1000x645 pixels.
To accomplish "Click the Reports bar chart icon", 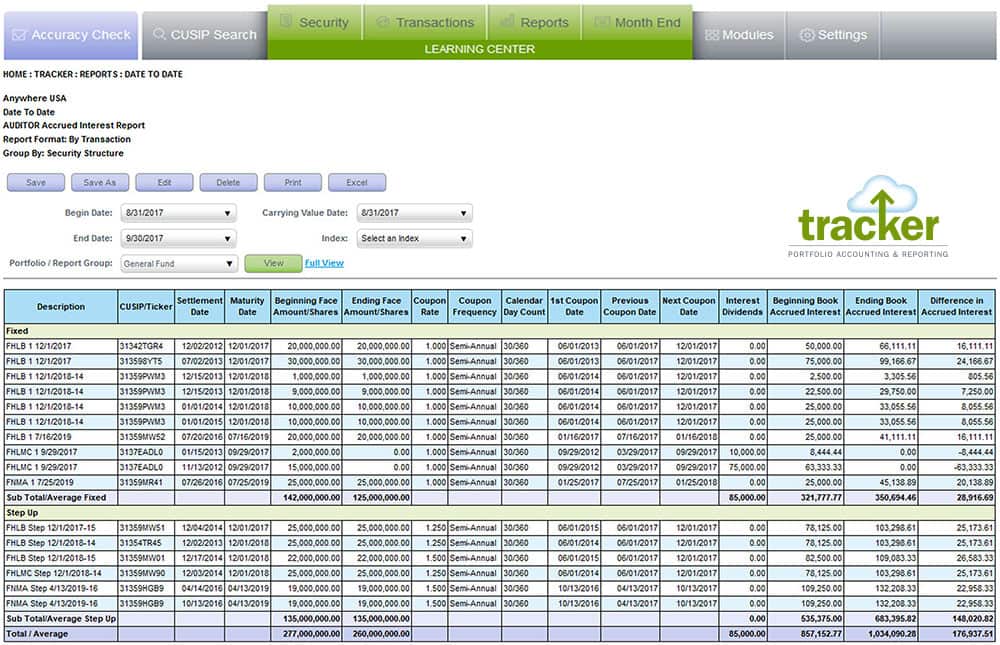I will tap(507, 22).
